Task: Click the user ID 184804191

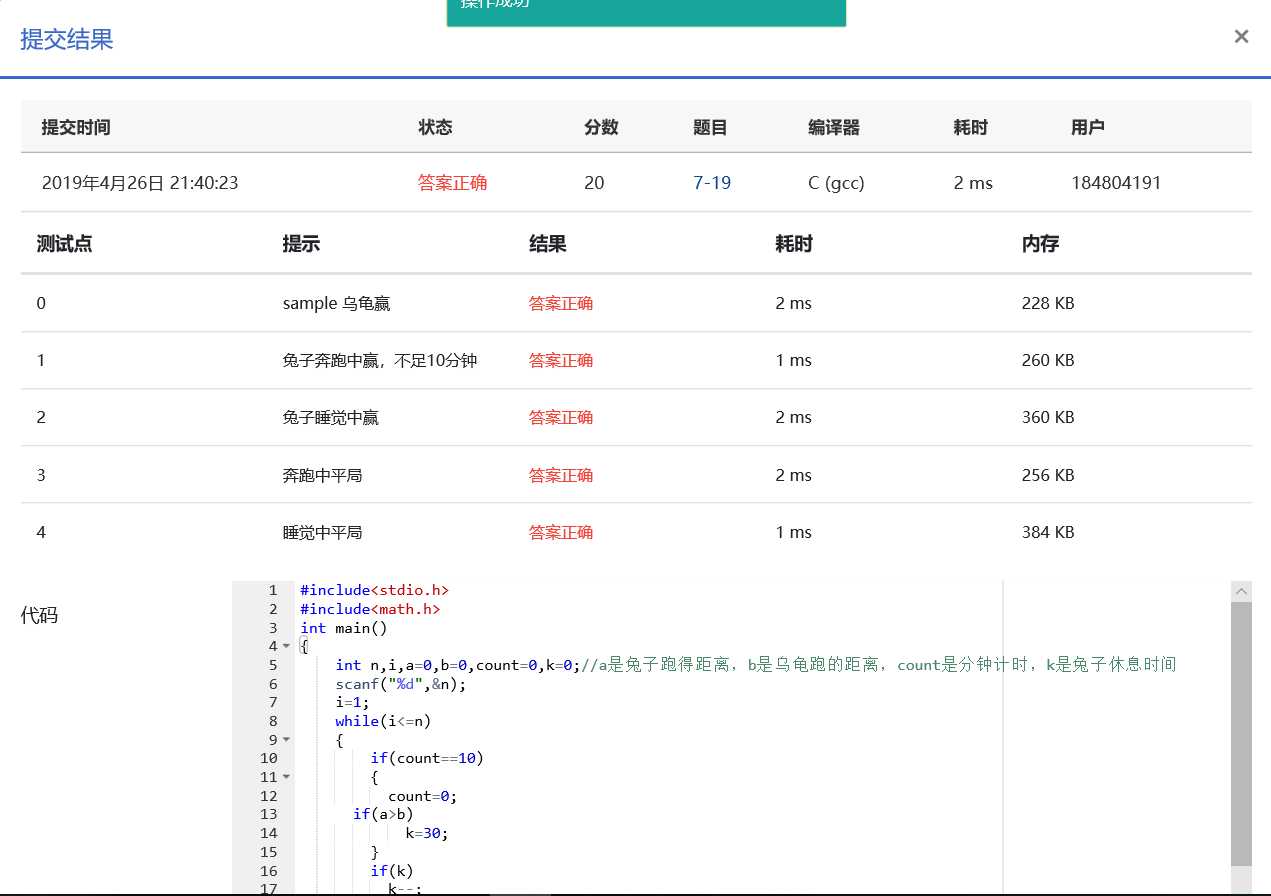Action: (1116, 183)
